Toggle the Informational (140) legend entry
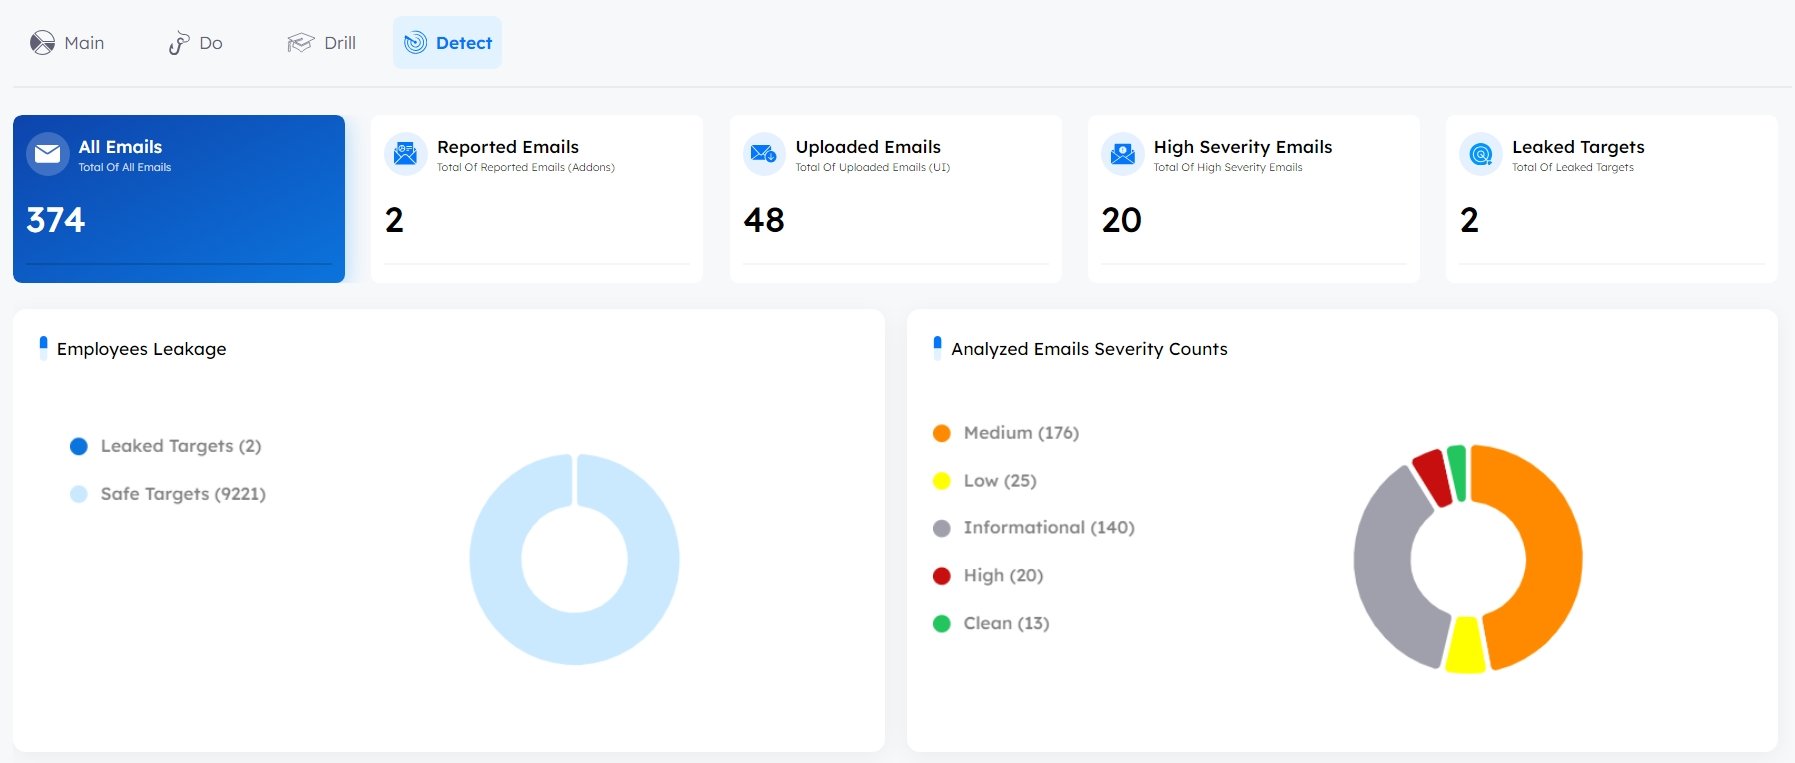Image resolution: width=1795 pixels, height=763 pixels. point(1034,528)
